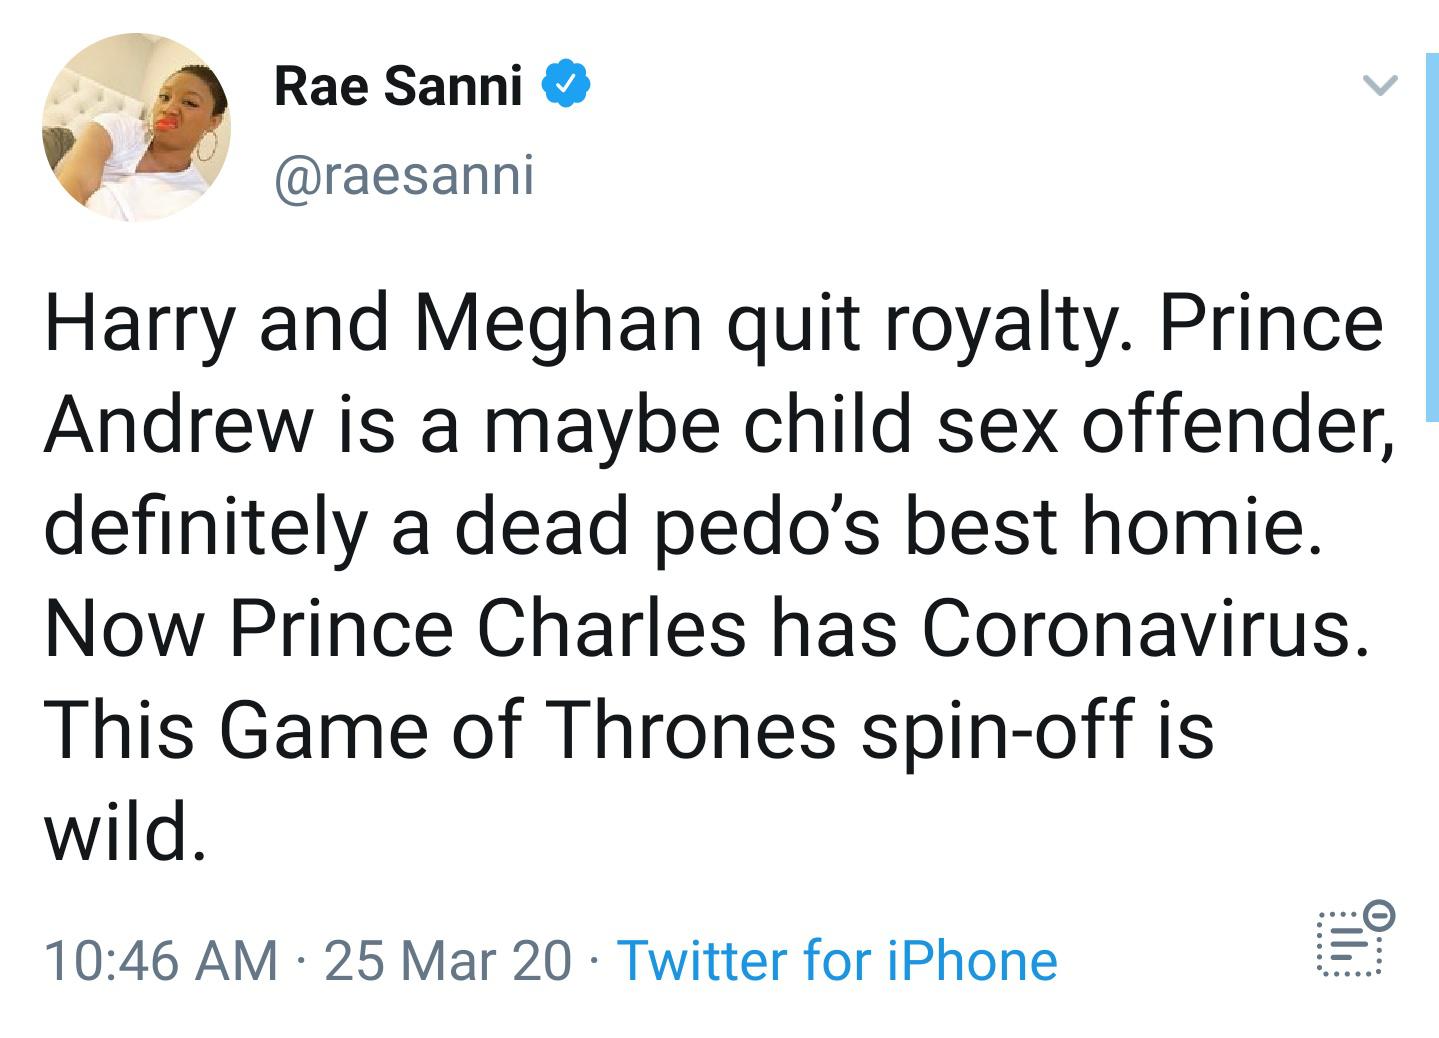Open the tweet options chevron menu

1379,86
